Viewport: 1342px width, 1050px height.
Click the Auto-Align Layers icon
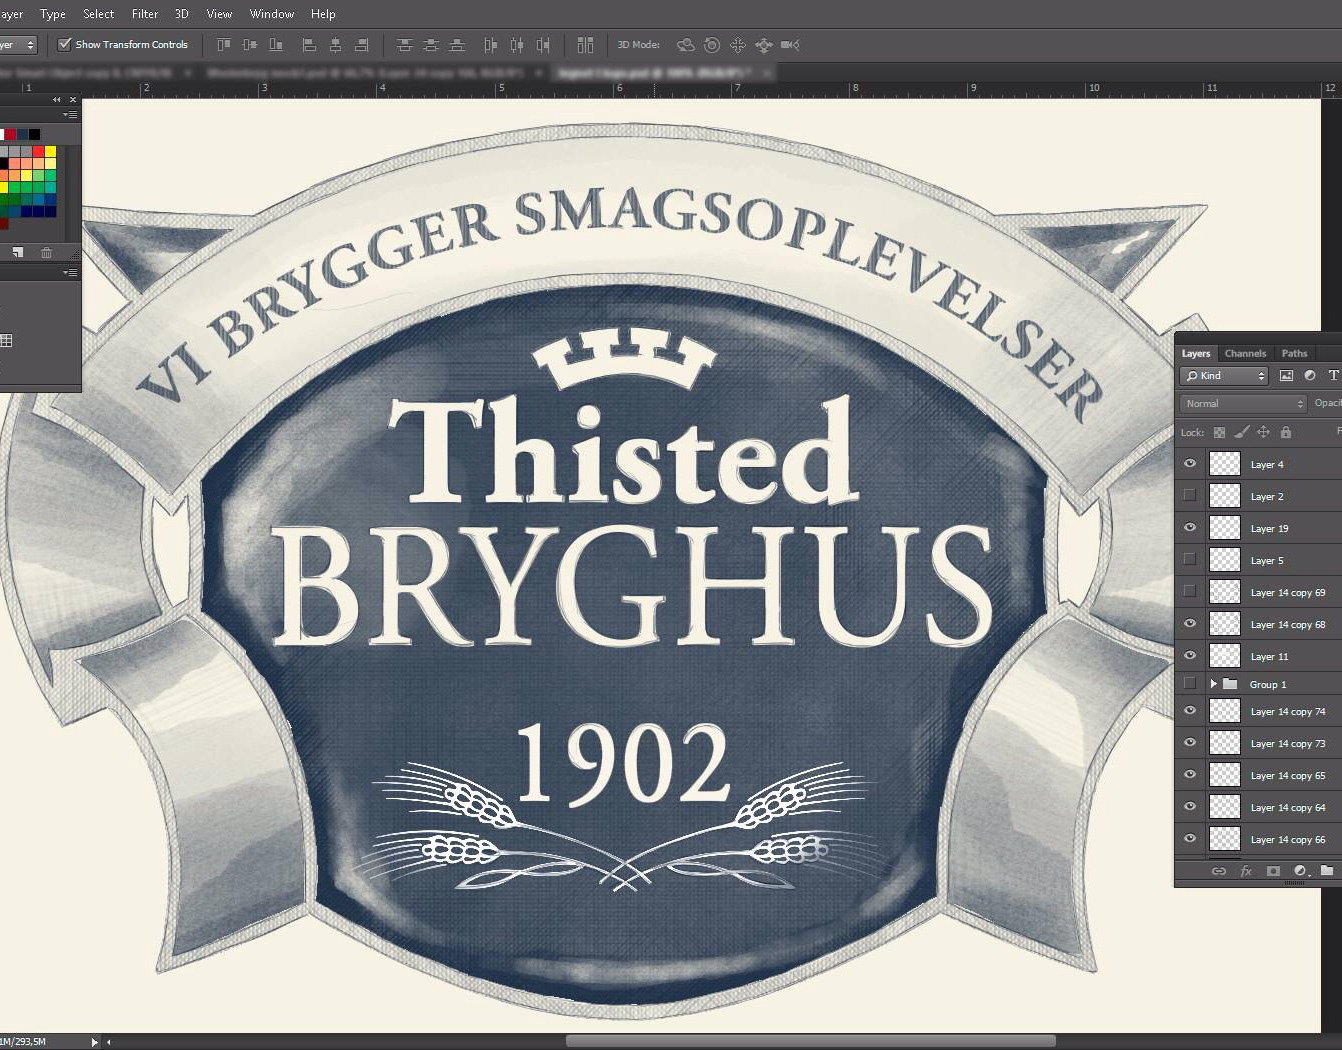pyautogui.click(x=585, y=45)
